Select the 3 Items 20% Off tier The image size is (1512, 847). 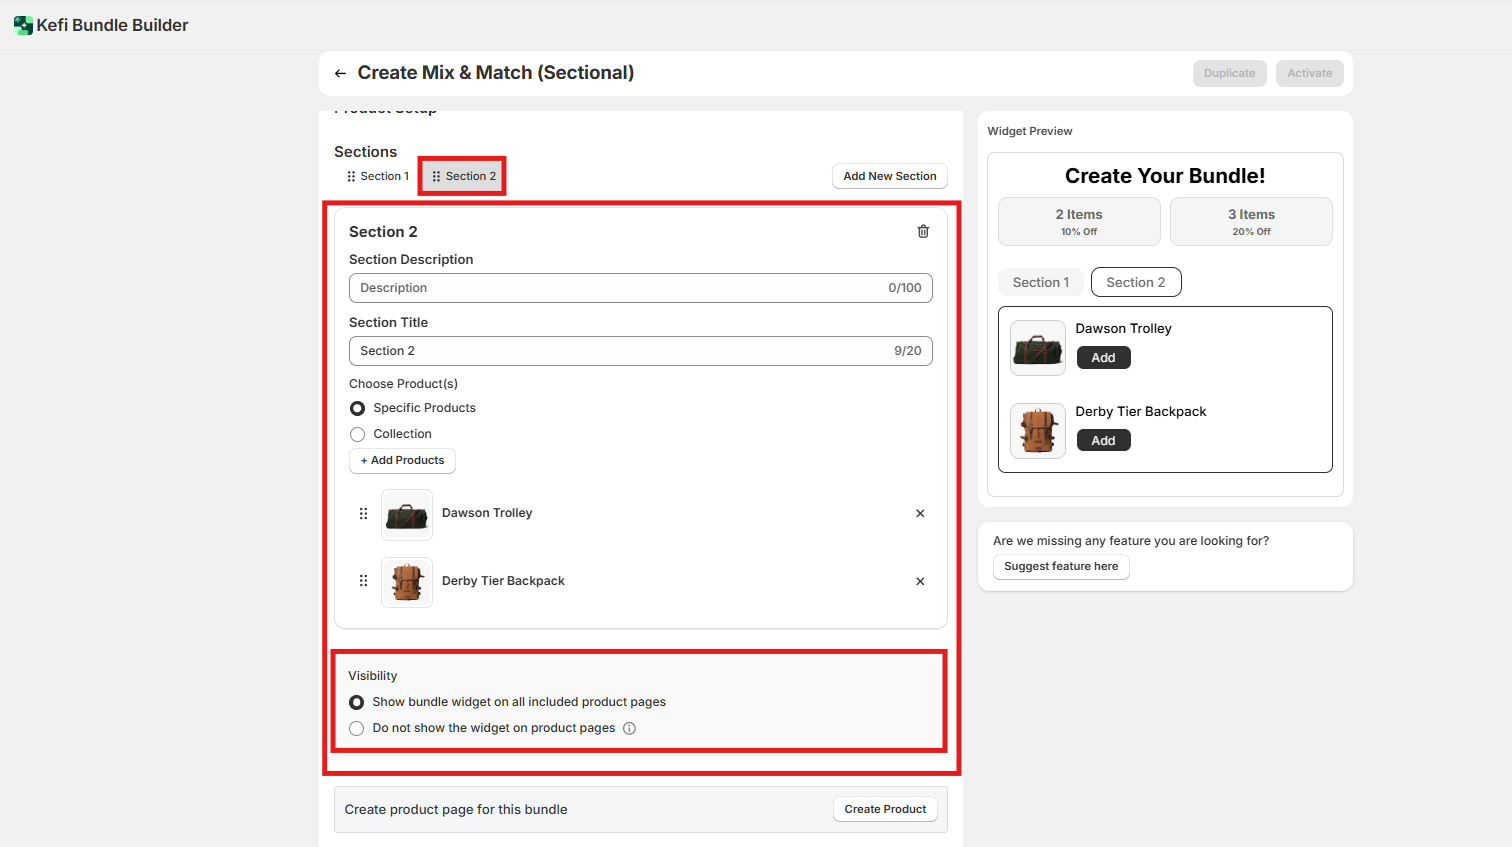(1250, 221)
